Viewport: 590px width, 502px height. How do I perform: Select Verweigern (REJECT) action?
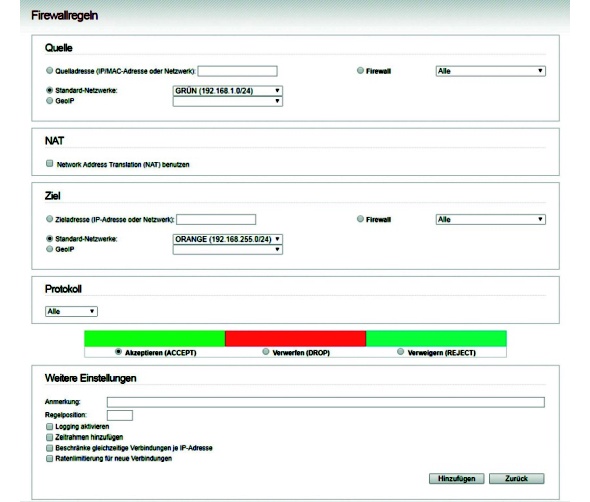pyautogui.click(x=400, y=351)
